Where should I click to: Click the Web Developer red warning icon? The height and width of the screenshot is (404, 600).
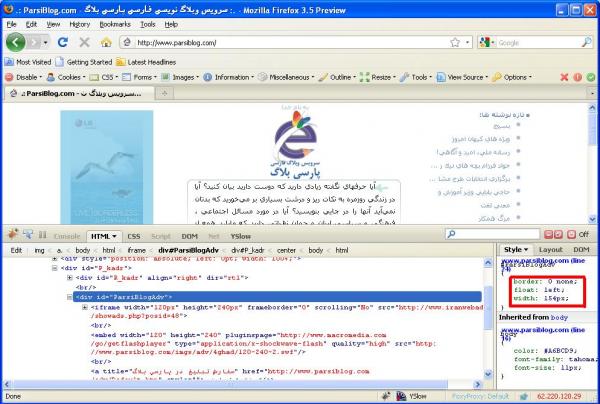pyautogui.click(x=577, y=77)
